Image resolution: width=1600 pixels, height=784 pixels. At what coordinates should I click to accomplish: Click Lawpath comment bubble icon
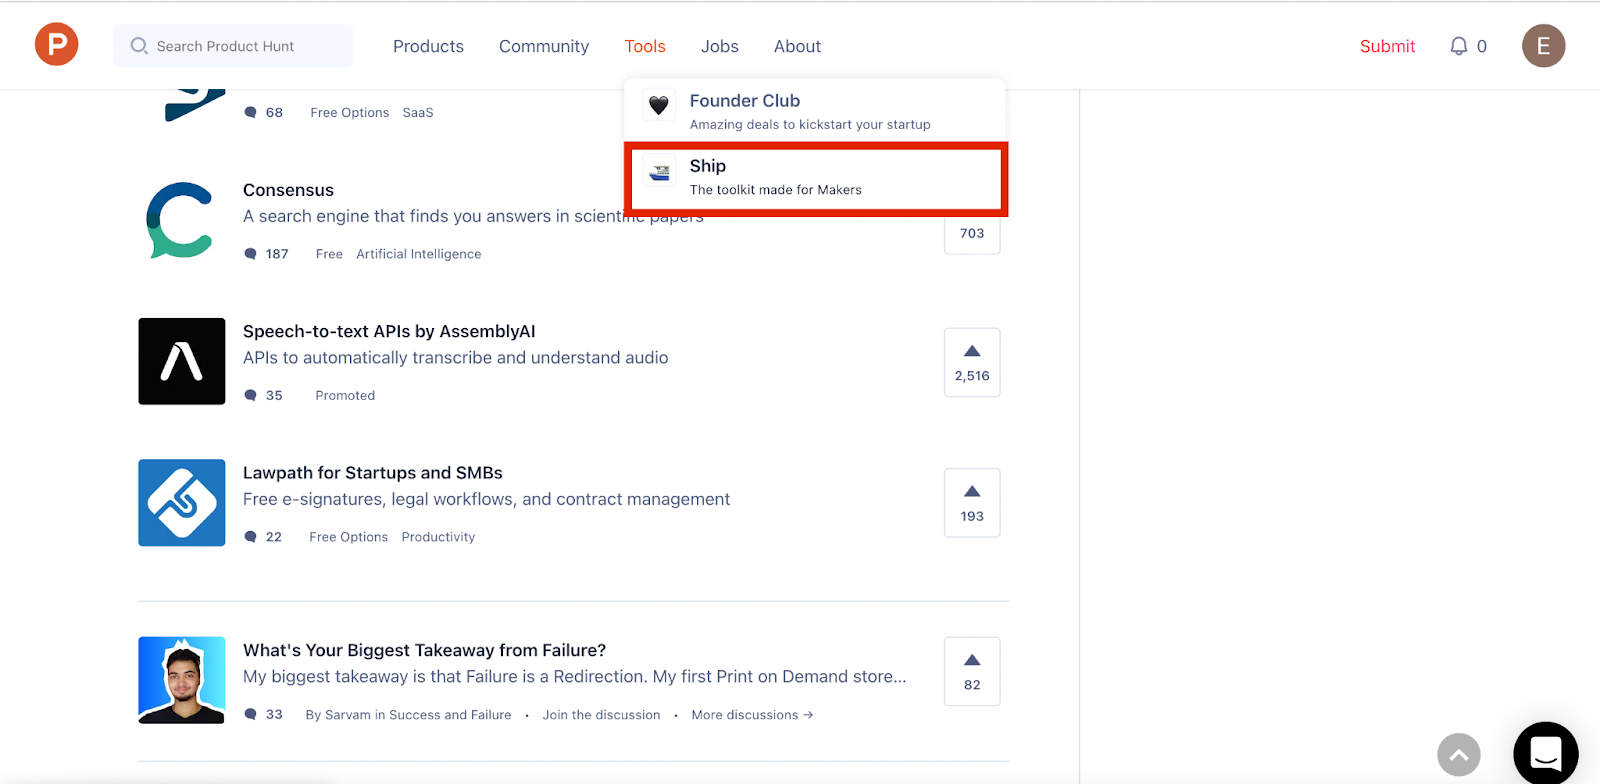251,537
